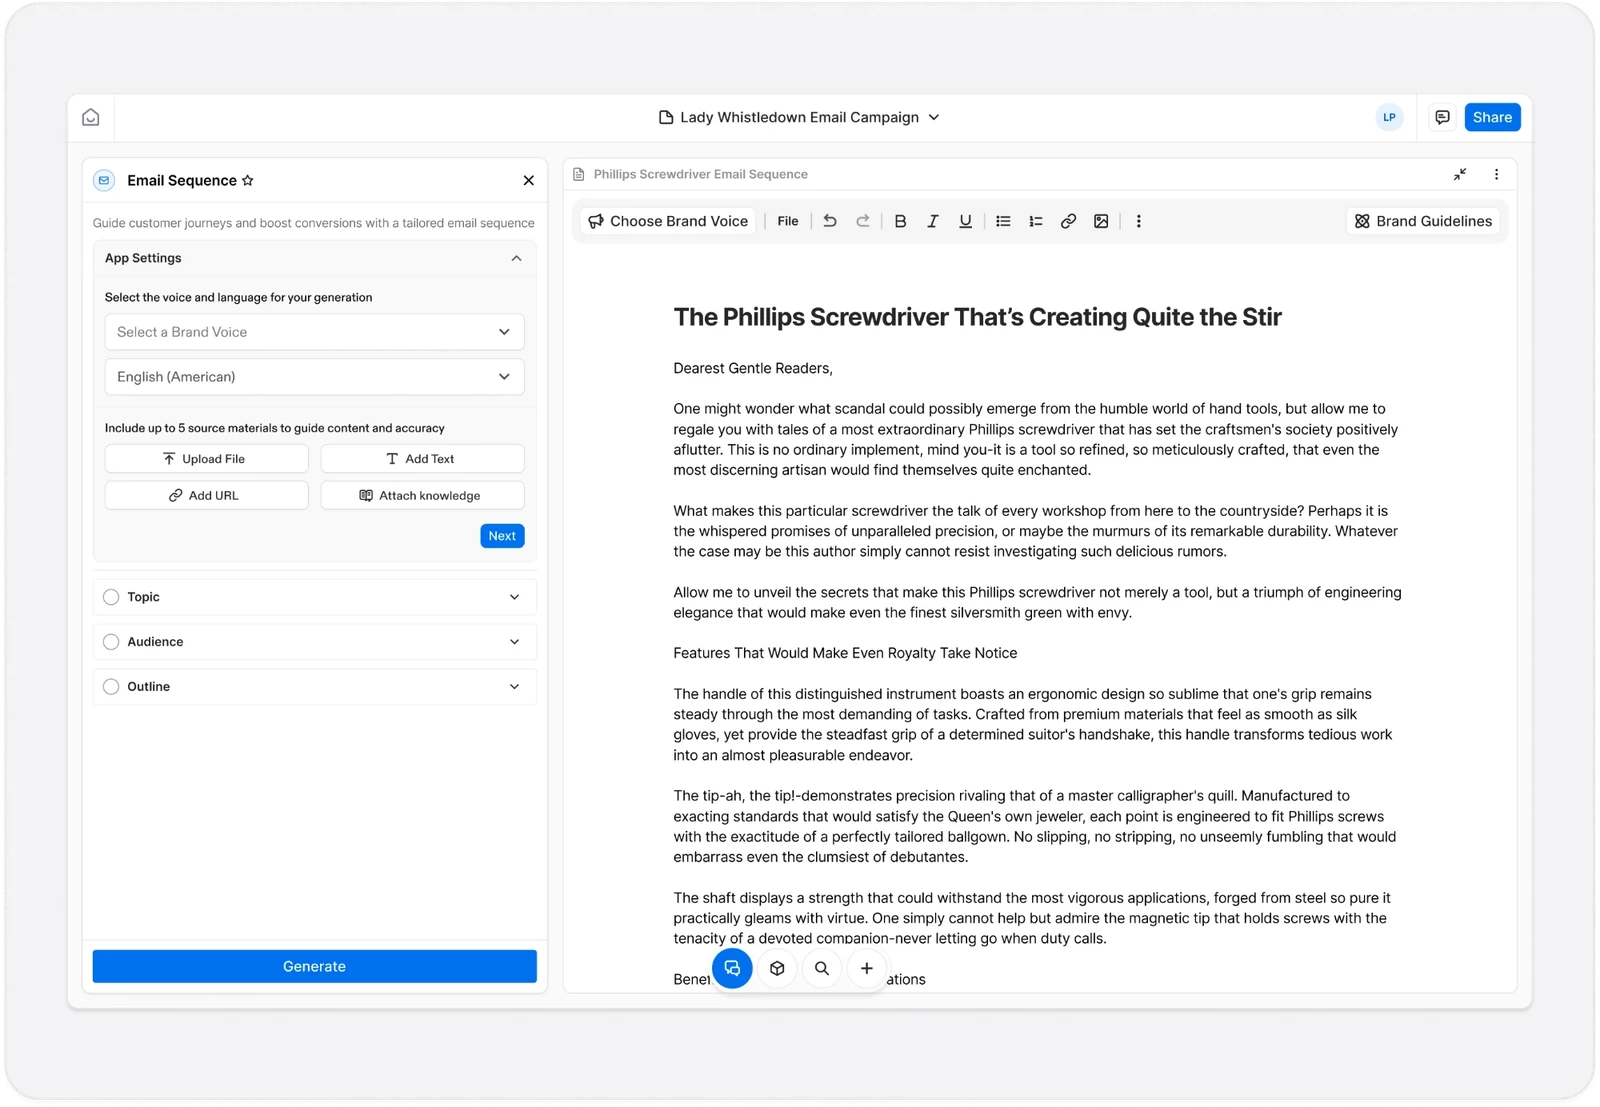The image size is (1600, 1107).
Task: Redo the last edit
Action: pyautogui.click(x=863, y=221)
